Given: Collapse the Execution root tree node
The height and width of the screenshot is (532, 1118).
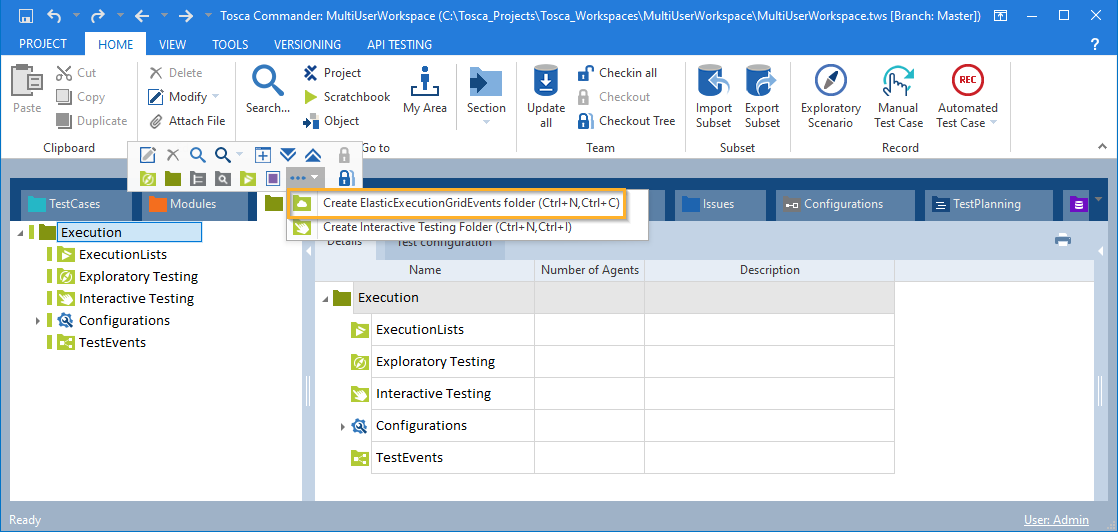Looking at the screenshot, I should [x=23, y=233].
